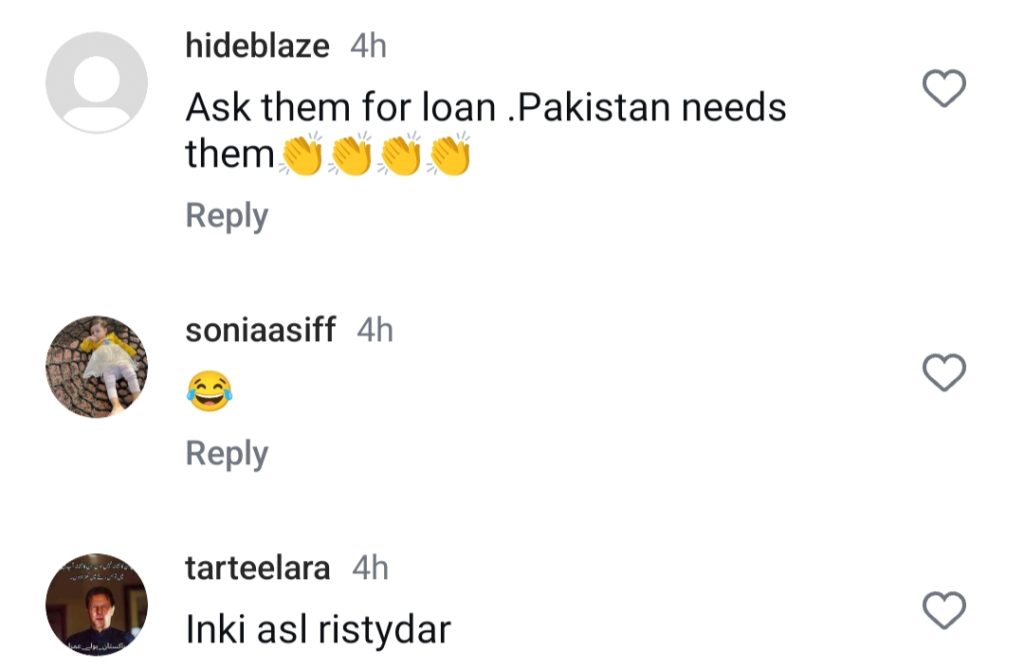
Task: Reply to soniaasiff's laughing emoji comment
Action: coord(227,453)
